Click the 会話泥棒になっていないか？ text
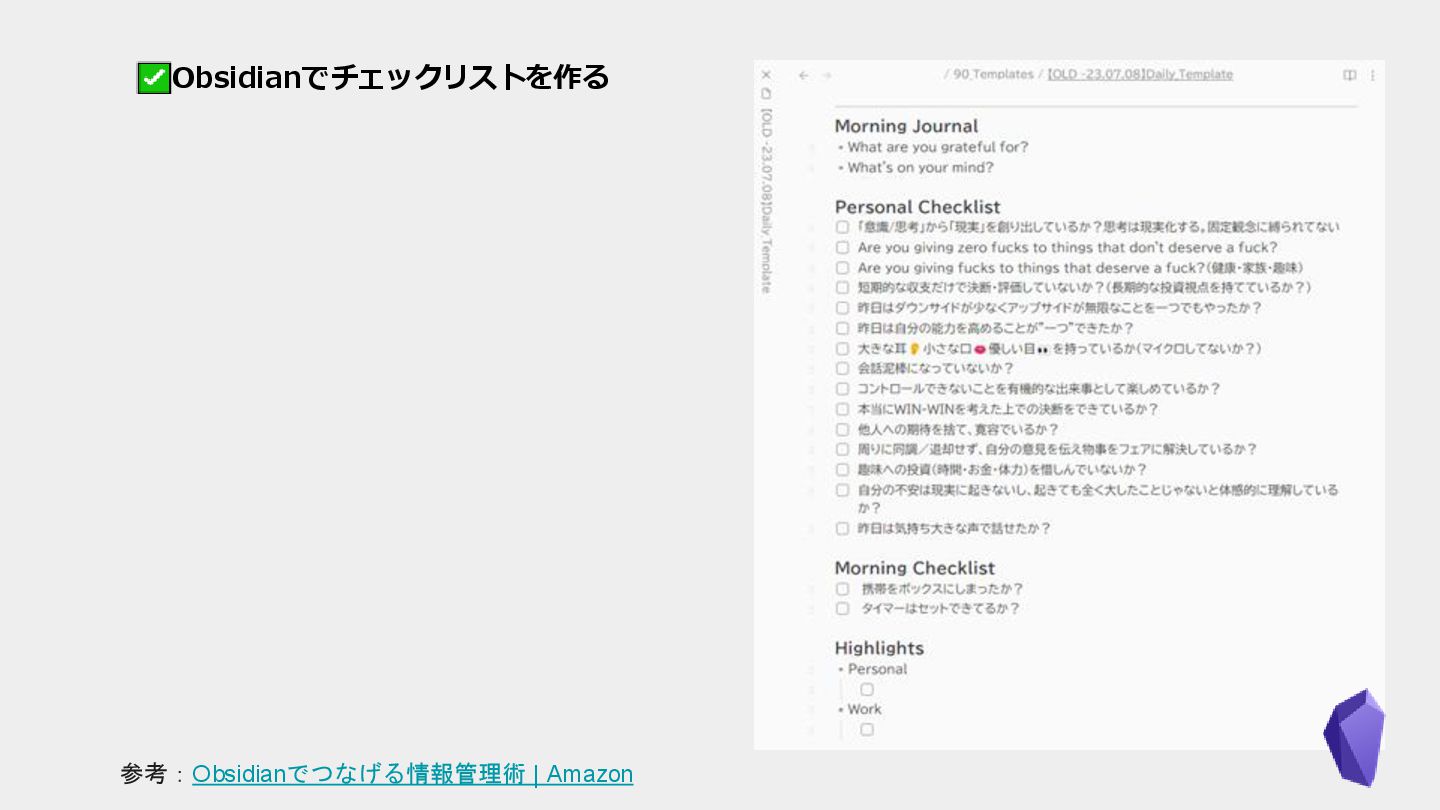1440x810 pixels. click(935, 369)
